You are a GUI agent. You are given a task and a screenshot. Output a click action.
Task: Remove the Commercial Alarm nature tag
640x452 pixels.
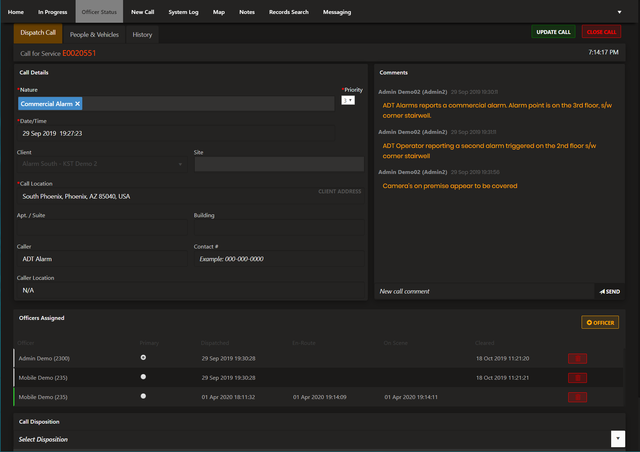coord(78,103)
